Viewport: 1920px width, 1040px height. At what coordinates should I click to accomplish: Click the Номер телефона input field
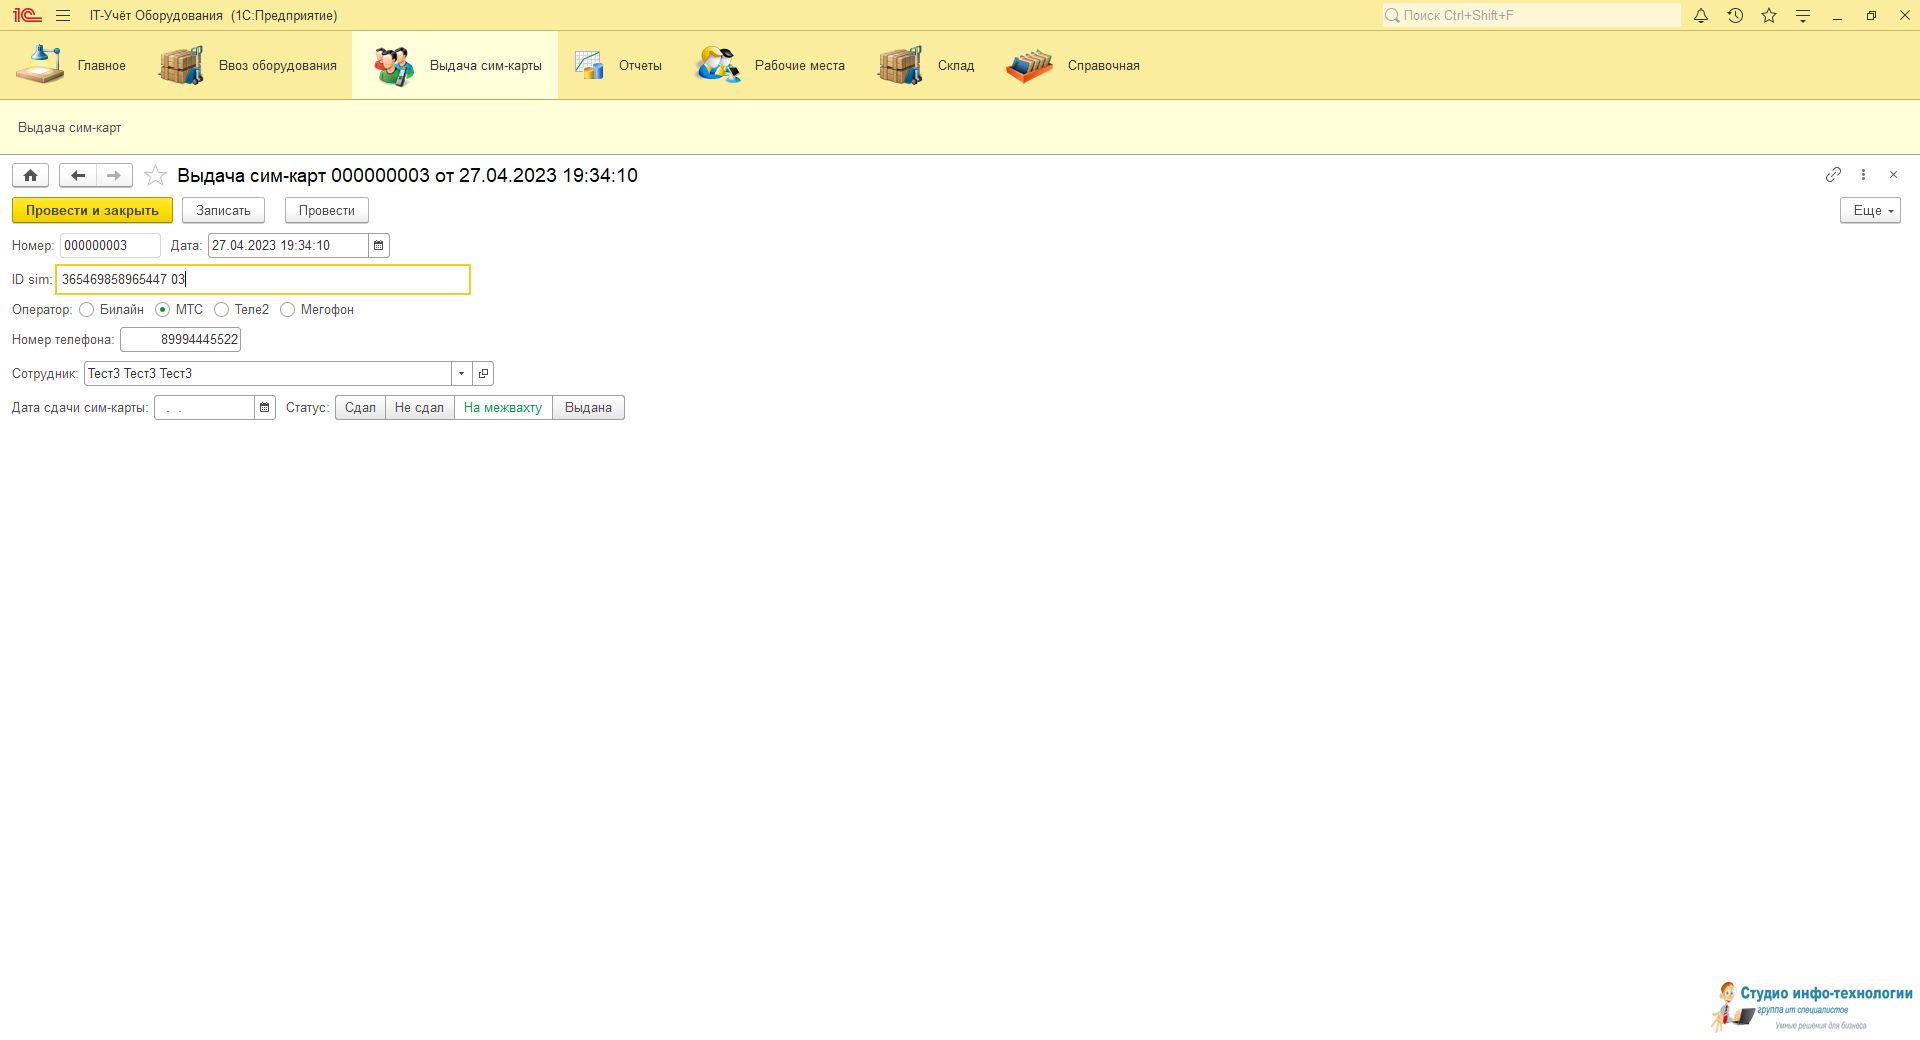pos(181,340)
